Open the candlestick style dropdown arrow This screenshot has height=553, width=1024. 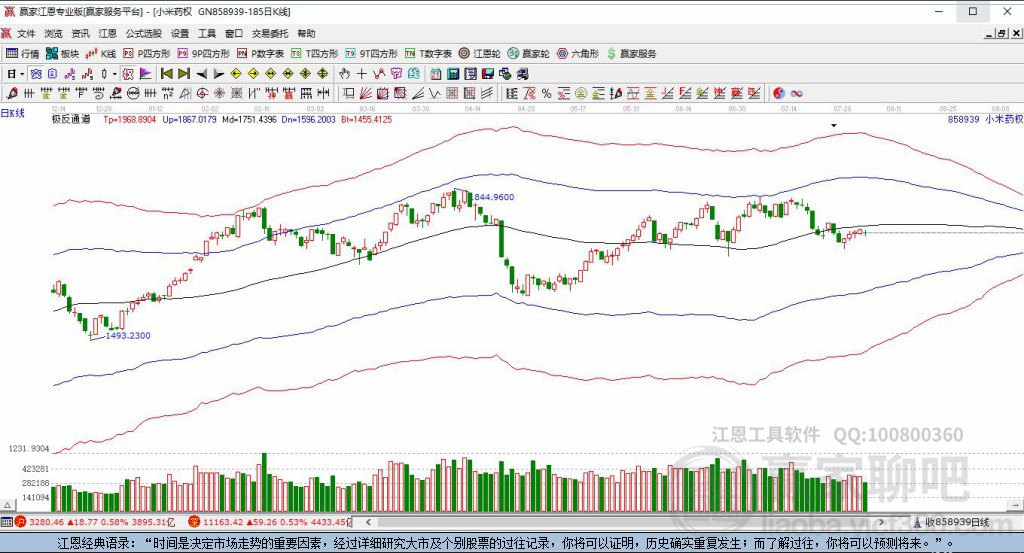pos(115,74)
